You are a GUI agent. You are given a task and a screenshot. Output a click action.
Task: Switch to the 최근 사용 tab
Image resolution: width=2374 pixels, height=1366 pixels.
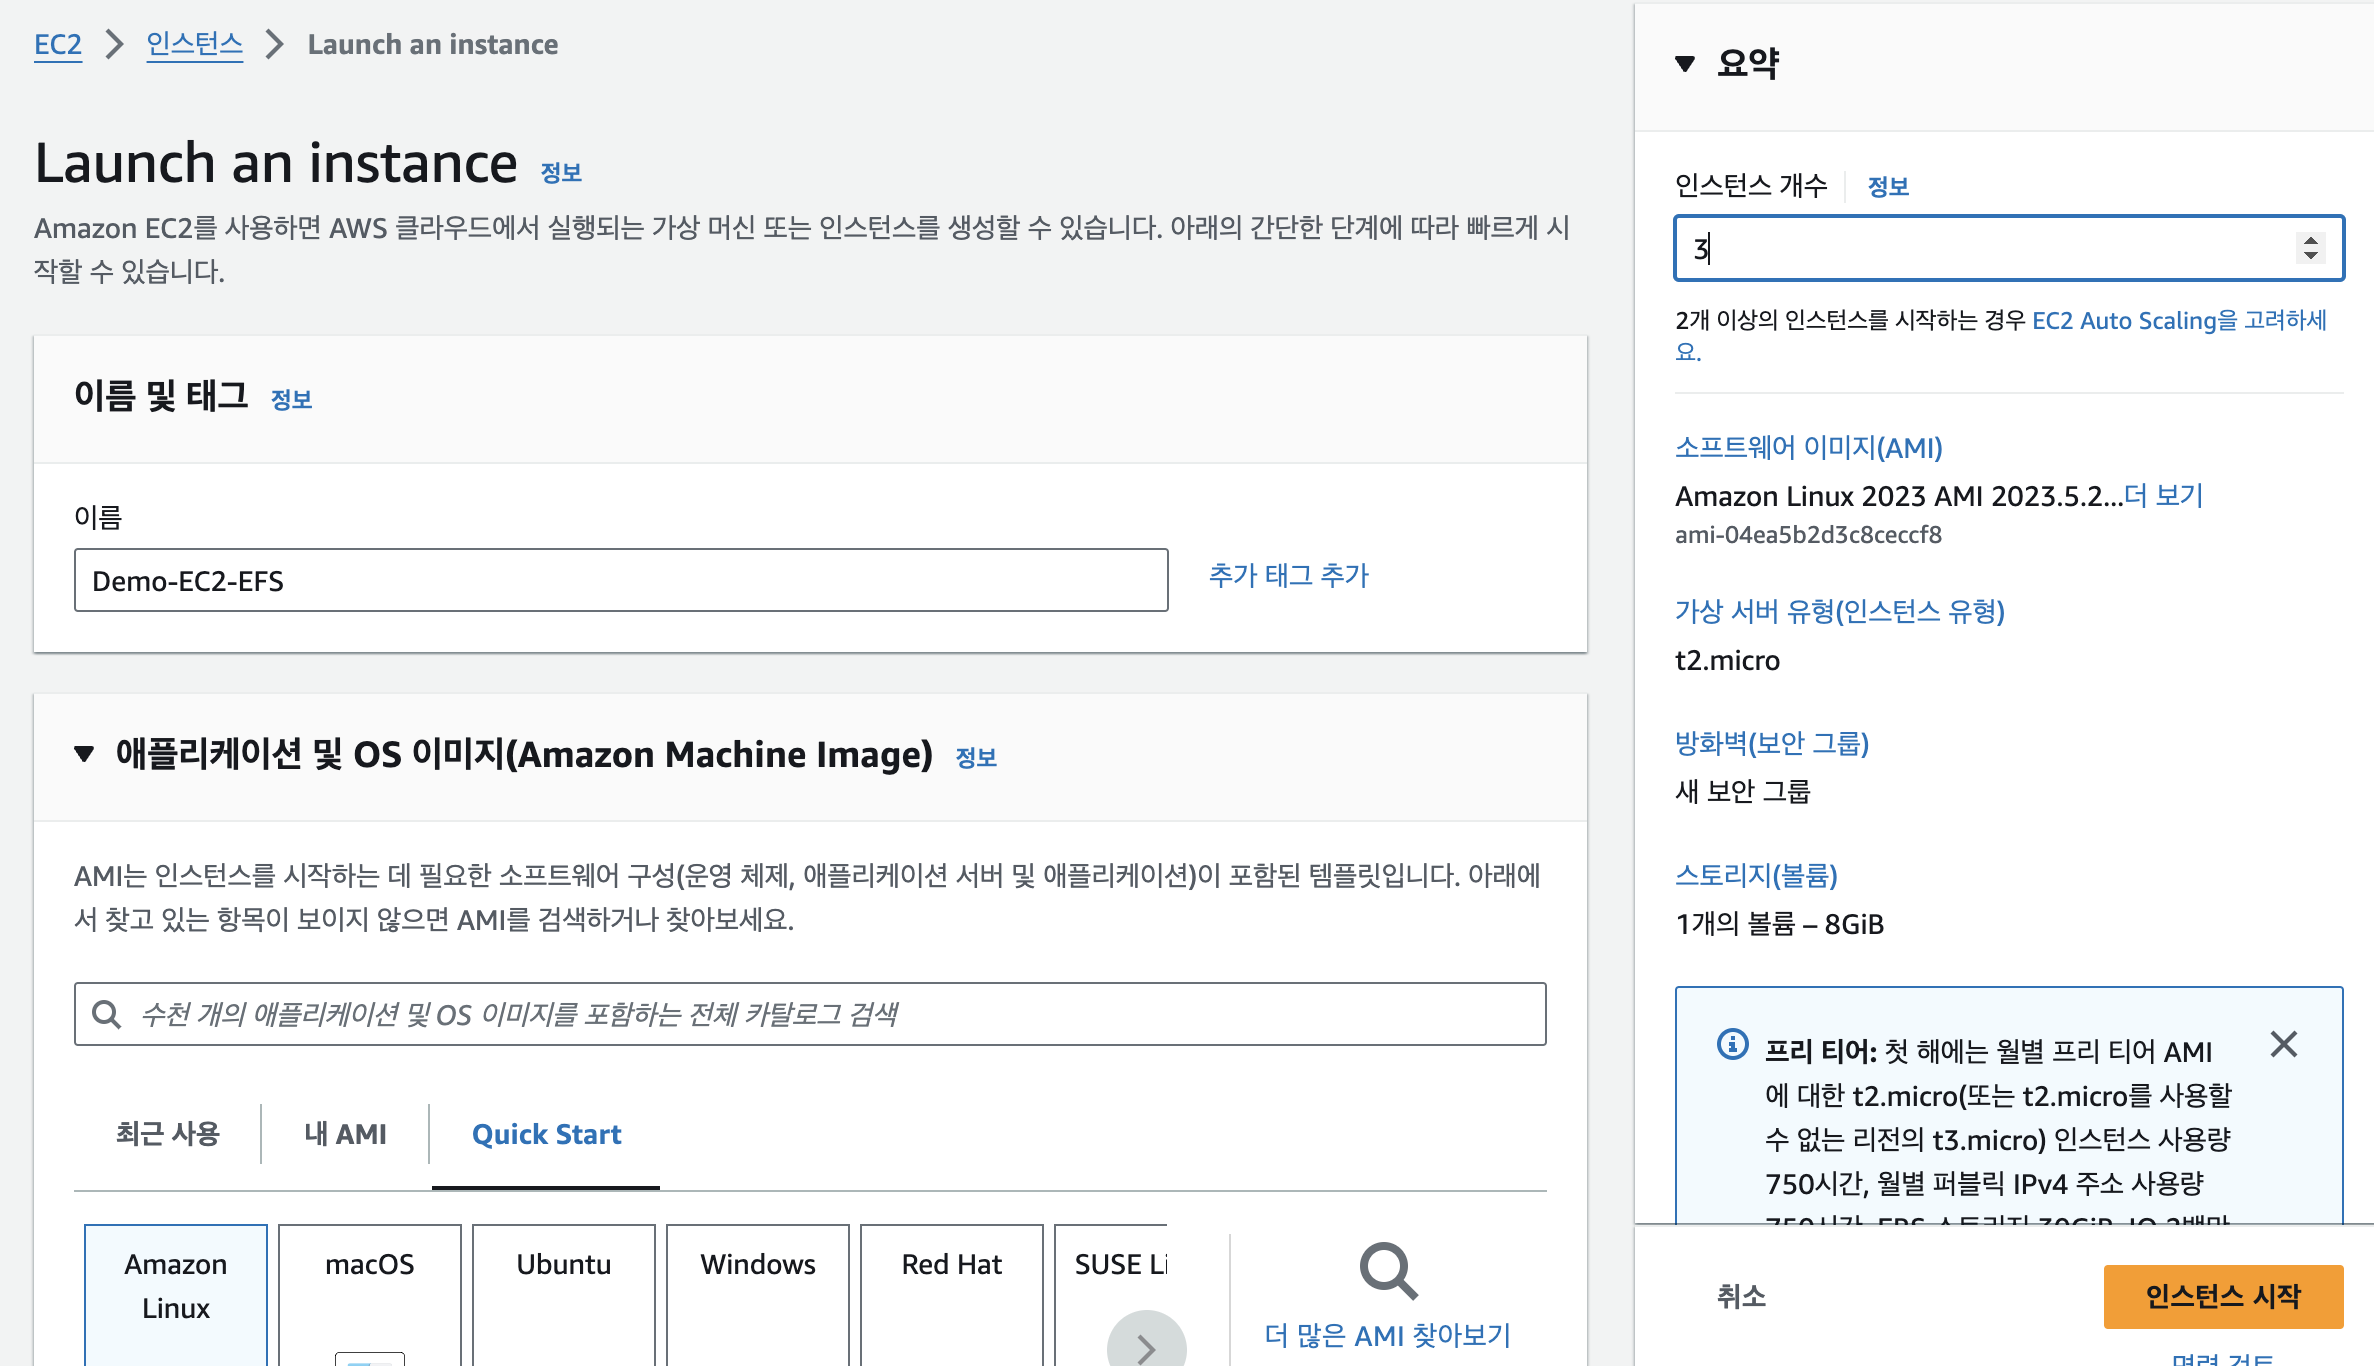click(167, 1134)
